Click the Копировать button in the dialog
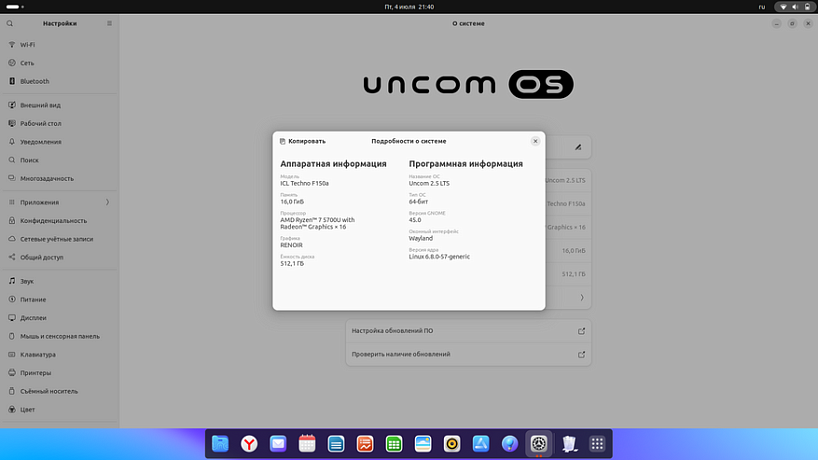Screen dimensions: 818x460 (x=302, y=141)
